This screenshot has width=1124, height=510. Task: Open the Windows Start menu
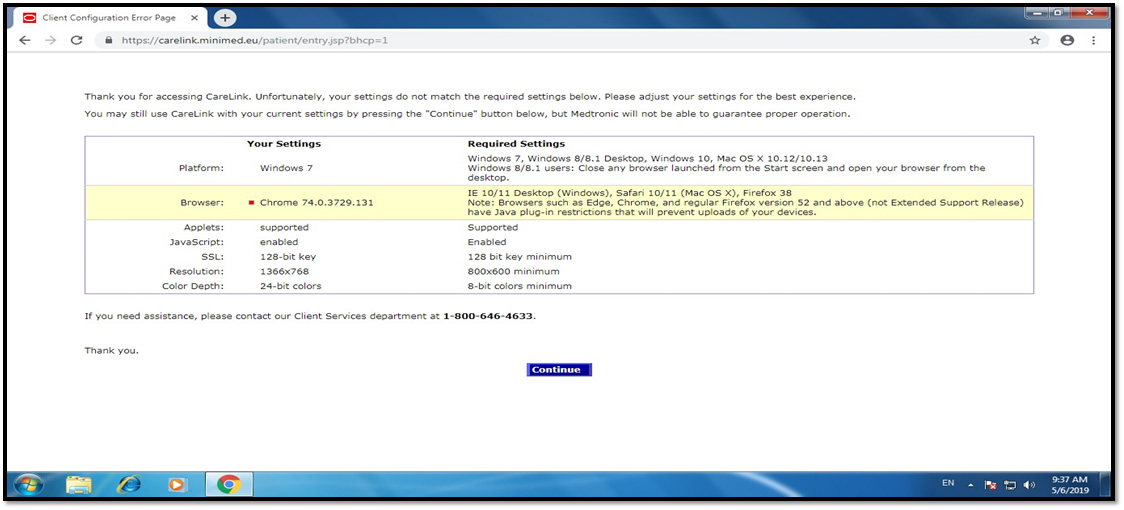pos(27,485)
